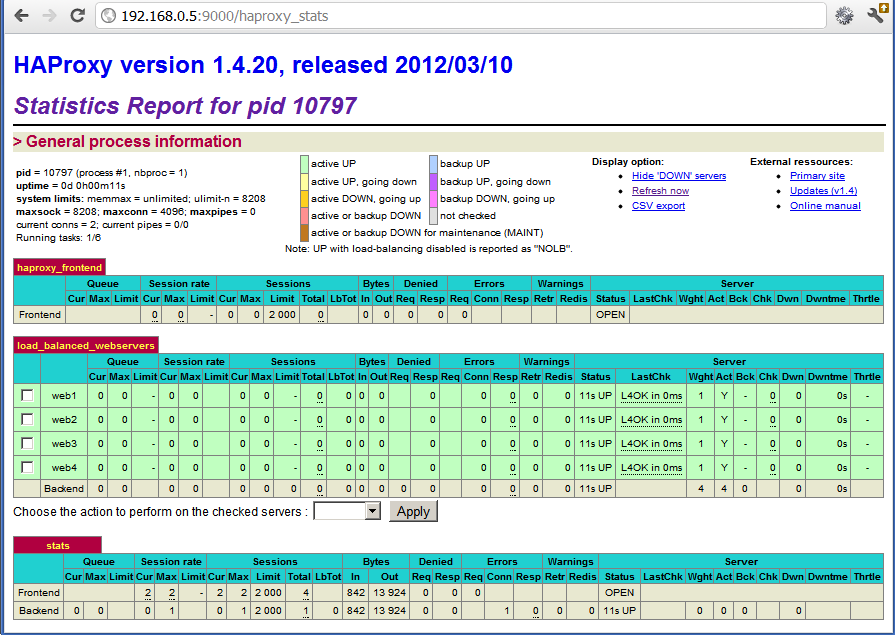895x635 pixels.
Task: Click the 'active or backup DOWN' color swatch
Action: pyautogui.click(x=304, y=216)
